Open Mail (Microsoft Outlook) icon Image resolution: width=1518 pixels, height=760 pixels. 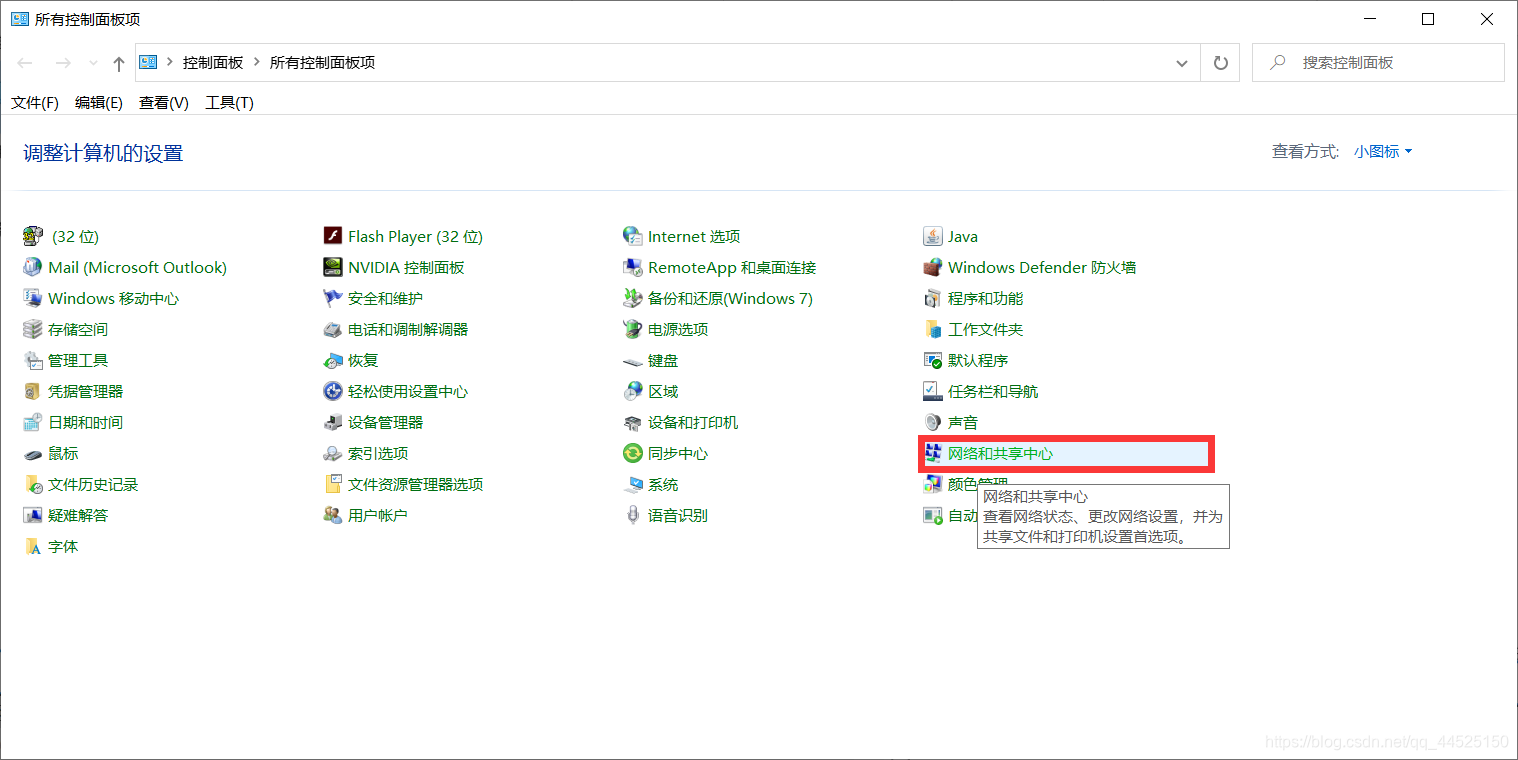point(33,267)
